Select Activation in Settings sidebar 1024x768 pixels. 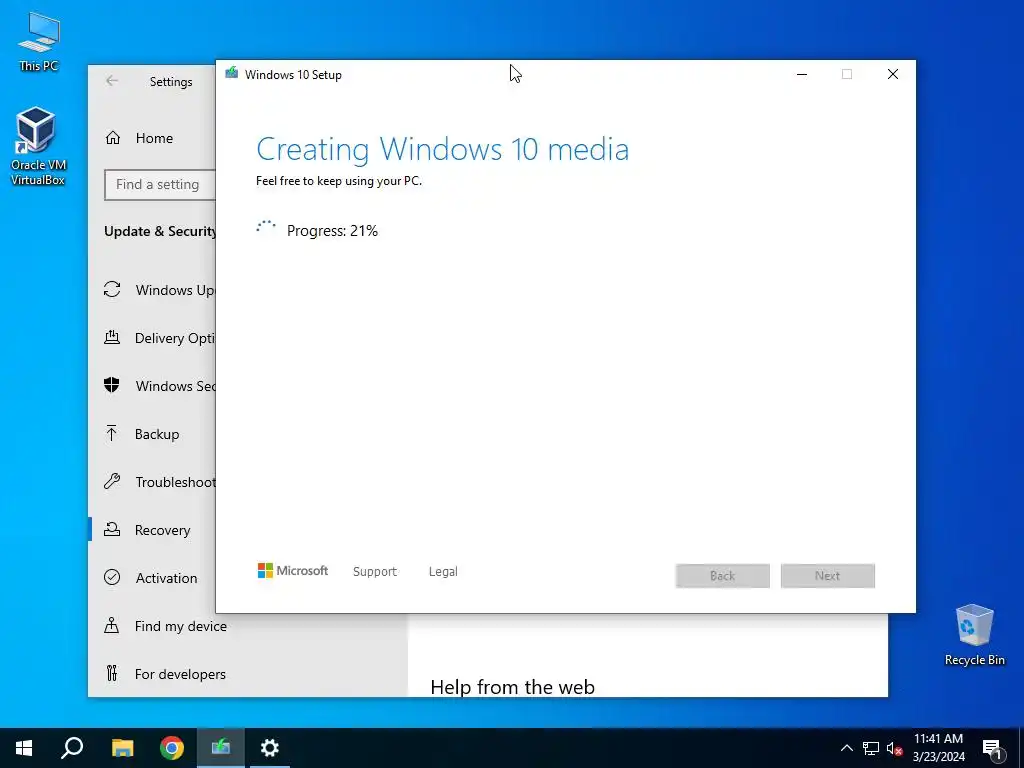167,578
